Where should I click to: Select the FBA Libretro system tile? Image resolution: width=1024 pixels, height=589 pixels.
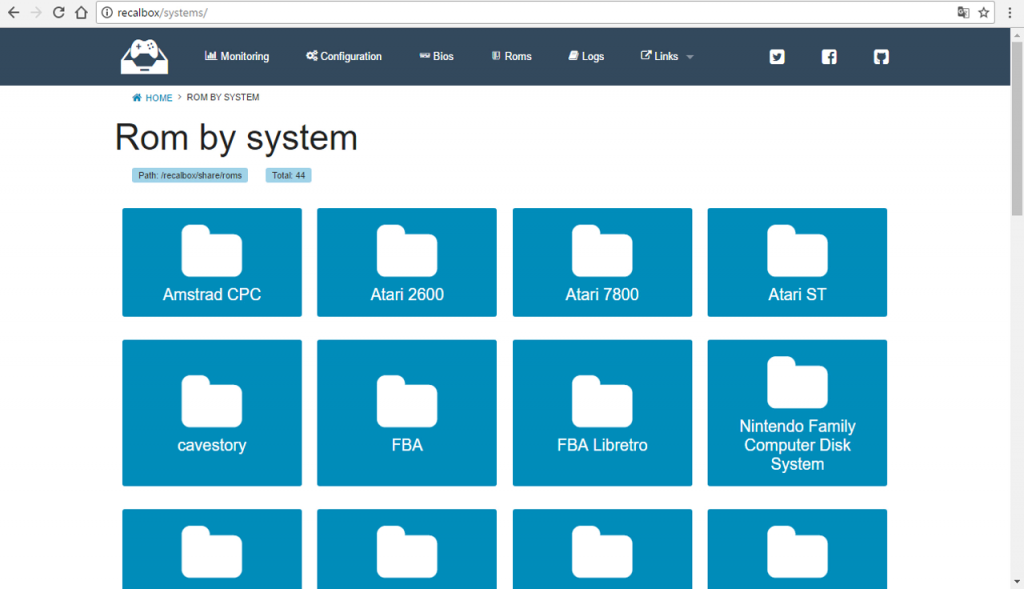[x=602, y=412]
